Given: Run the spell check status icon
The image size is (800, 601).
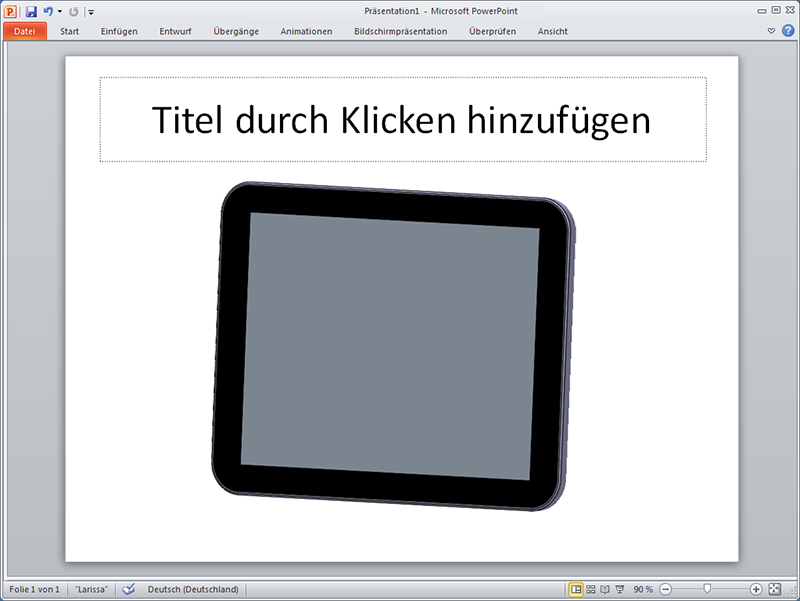Looking at the screenshot, I should tap(129, 589).
